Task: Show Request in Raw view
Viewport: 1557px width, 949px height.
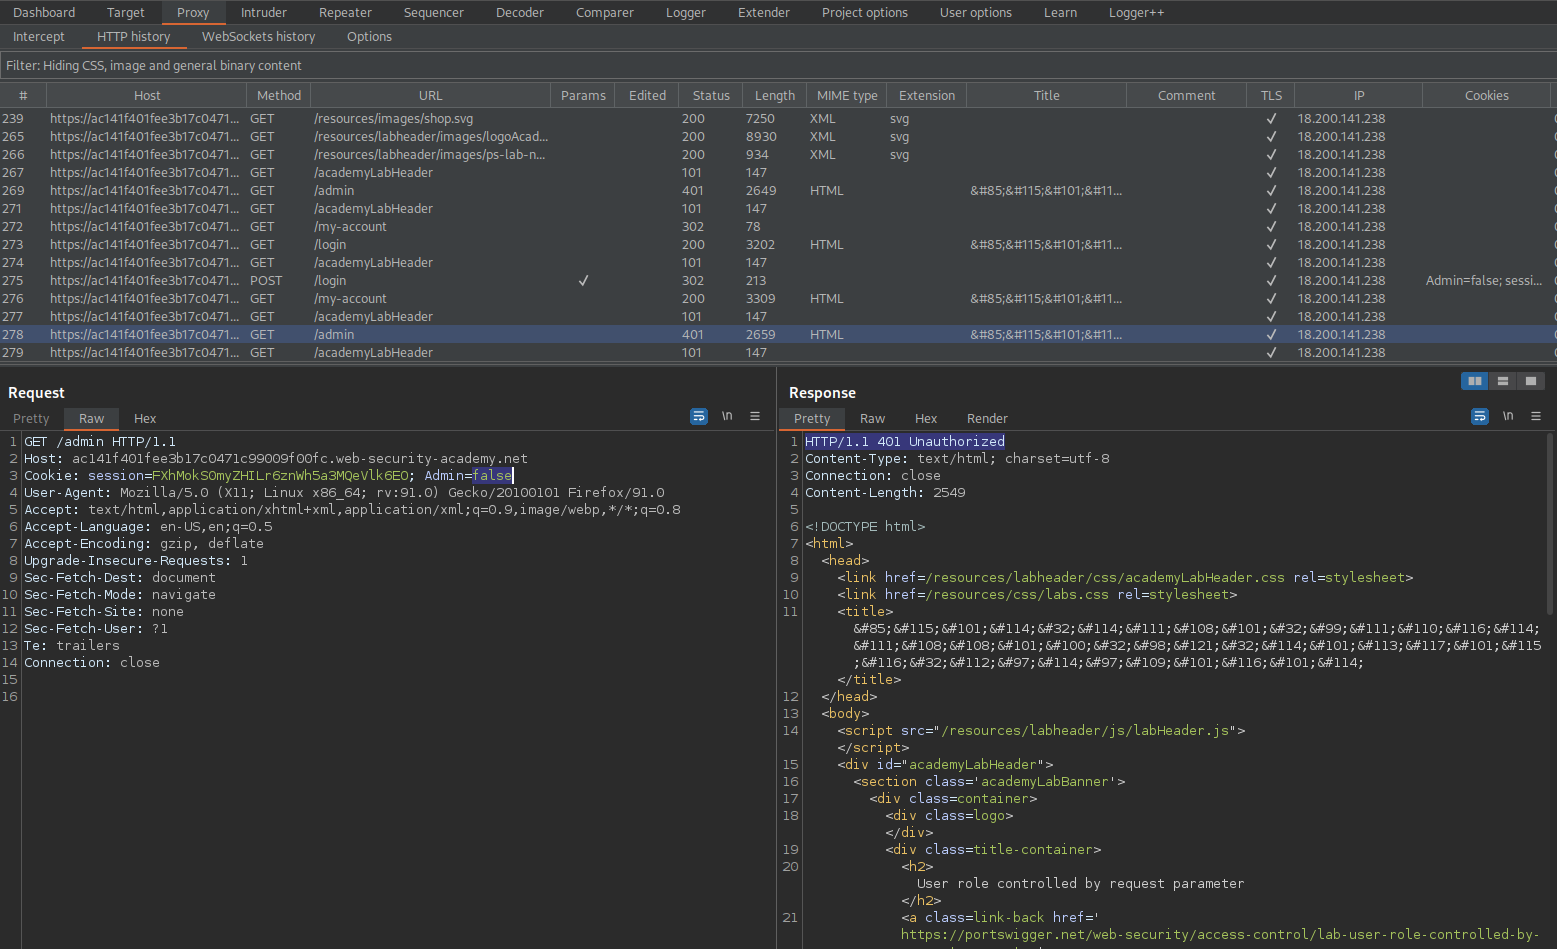Action: [x=91, y=418]
